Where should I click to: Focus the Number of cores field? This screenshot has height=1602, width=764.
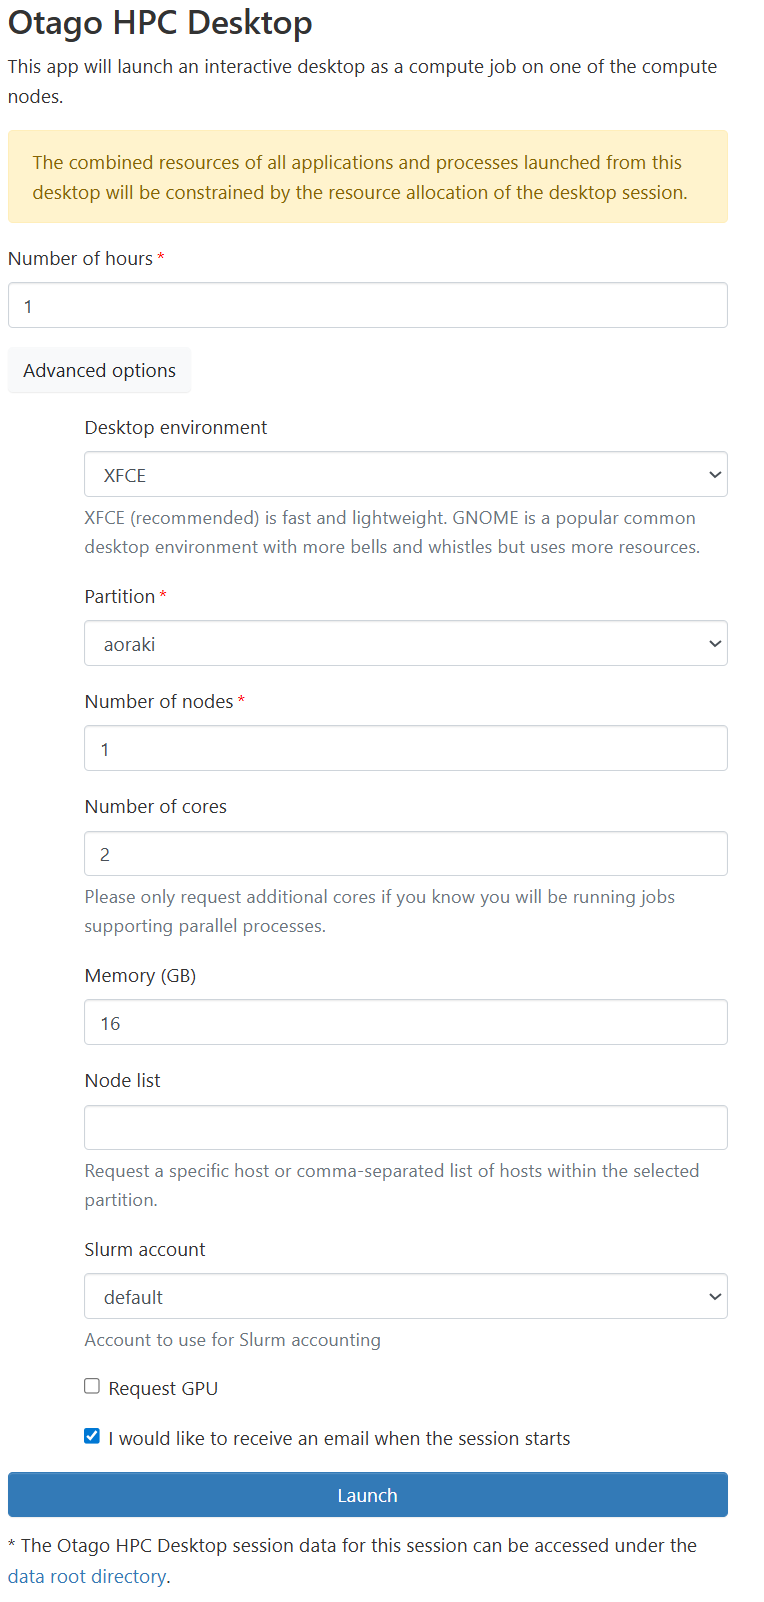point(405,853)
